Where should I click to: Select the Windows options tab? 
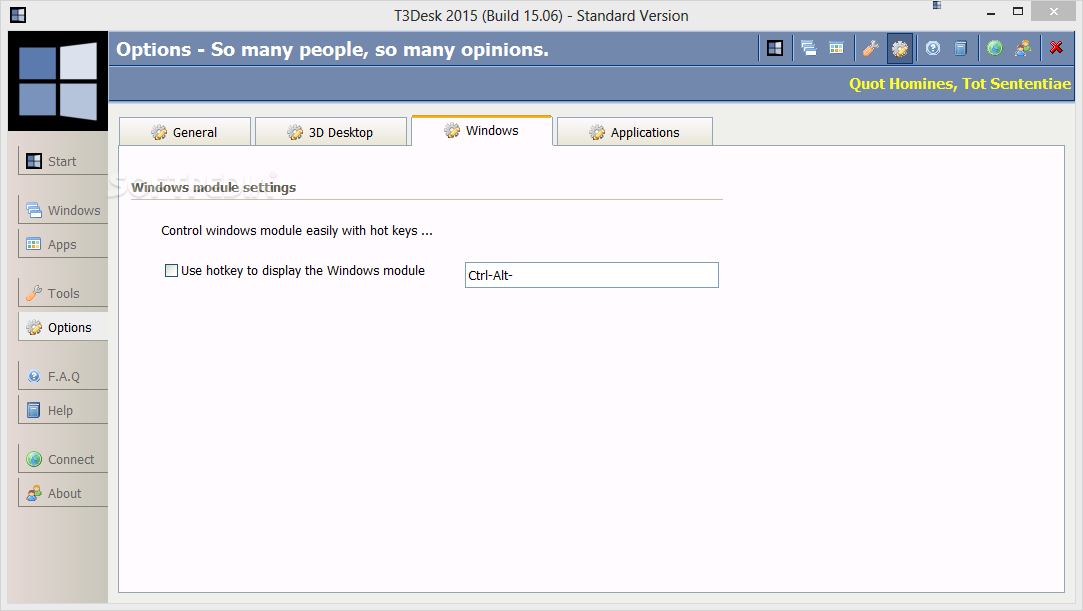point(482,130)
